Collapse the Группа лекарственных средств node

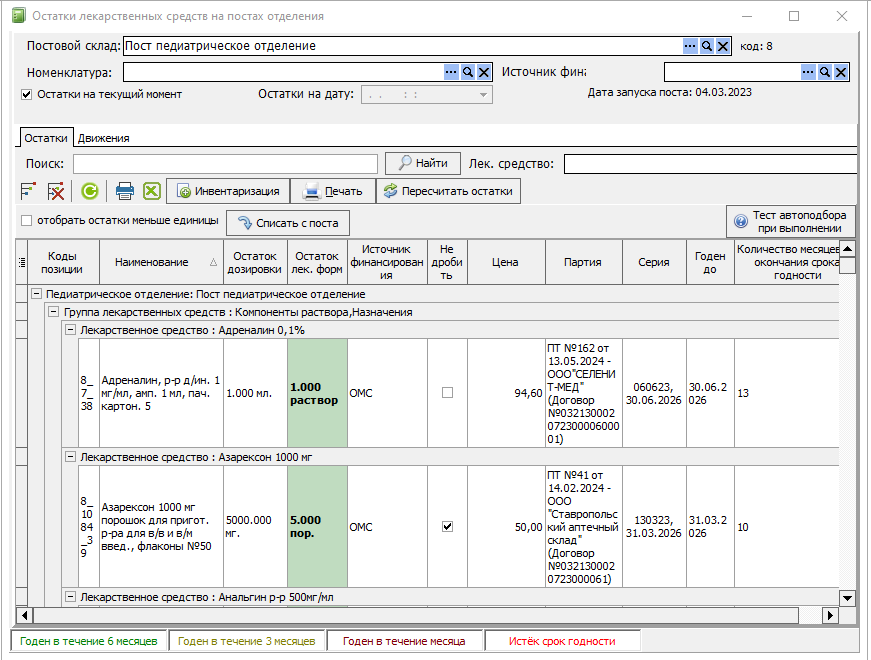tap(53, 312)
